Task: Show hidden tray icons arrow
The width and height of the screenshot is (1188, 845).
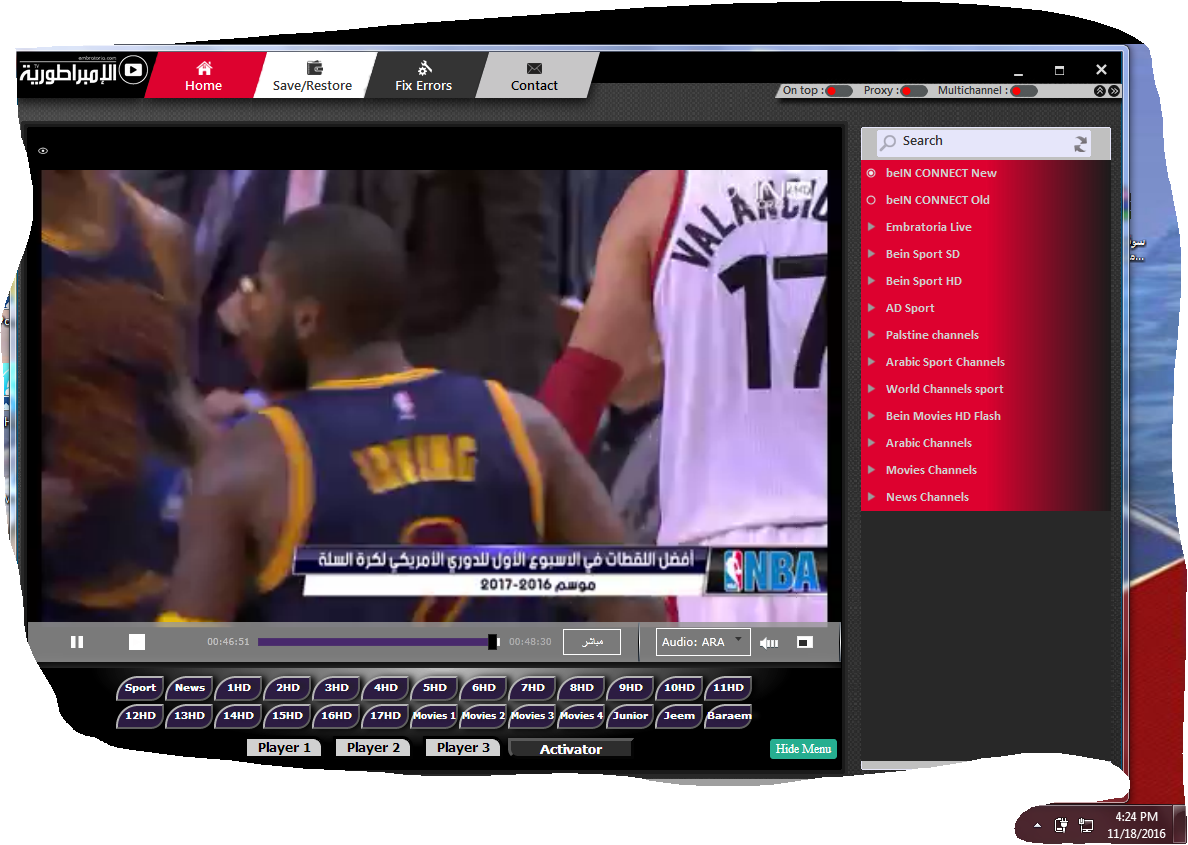Action: (x=1037, y=825)
